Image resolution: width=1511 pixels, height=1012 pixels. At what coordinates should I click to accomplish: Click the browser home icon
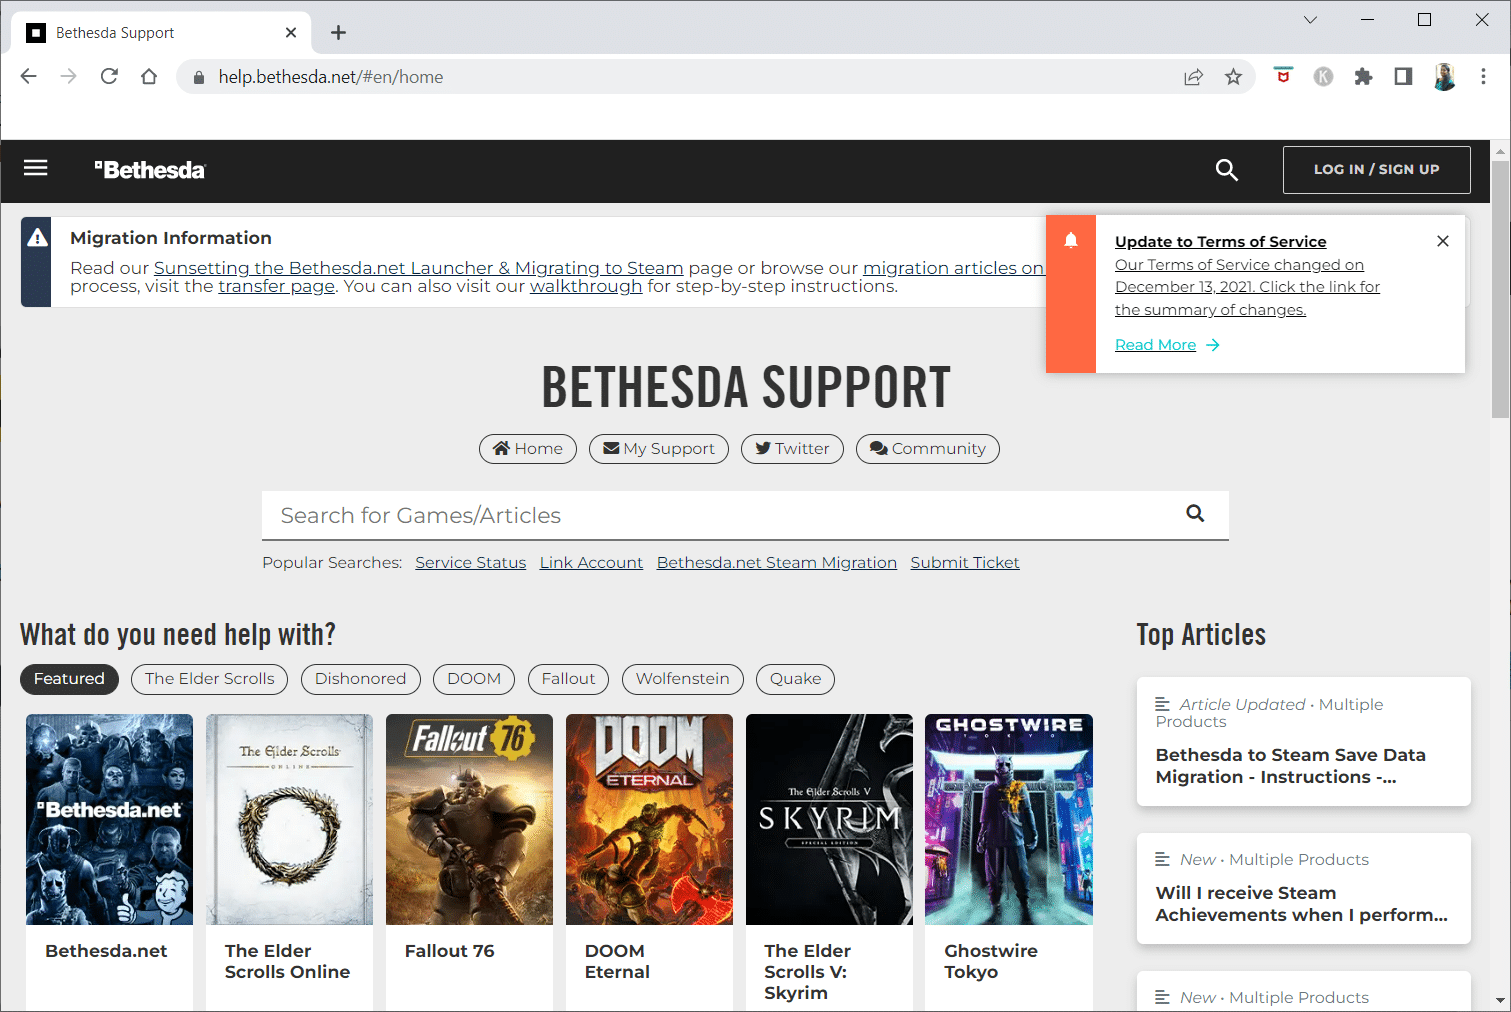tap(149, 77)
